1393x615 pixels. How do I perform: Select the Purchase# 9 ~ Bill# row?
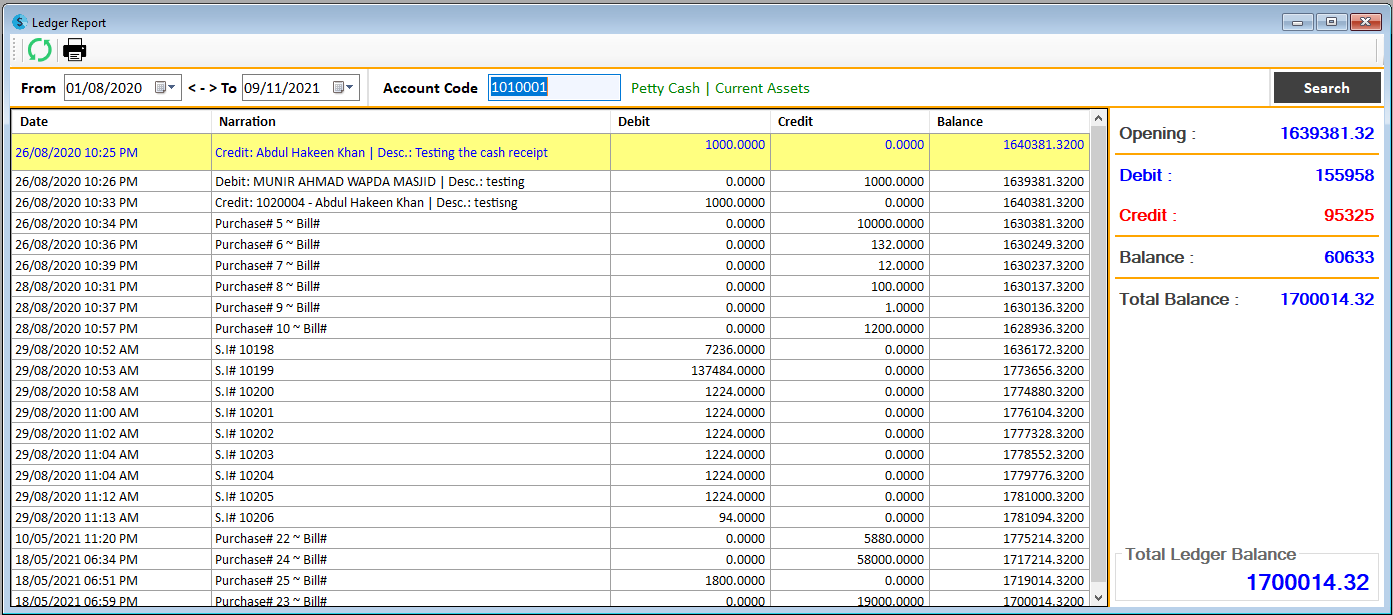point(551,308)
